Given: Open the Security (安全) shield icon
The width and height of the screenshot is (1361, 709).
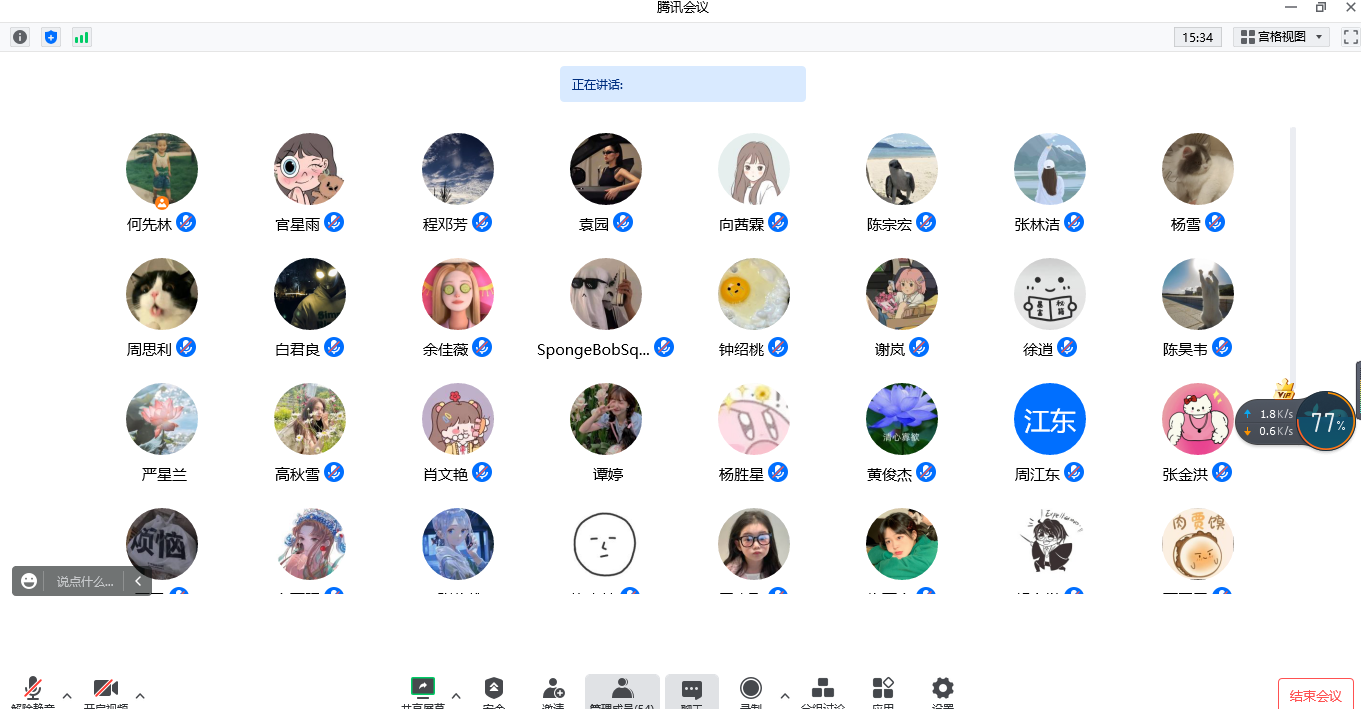Looking at the screenshot, I should [x=494, y=689].
